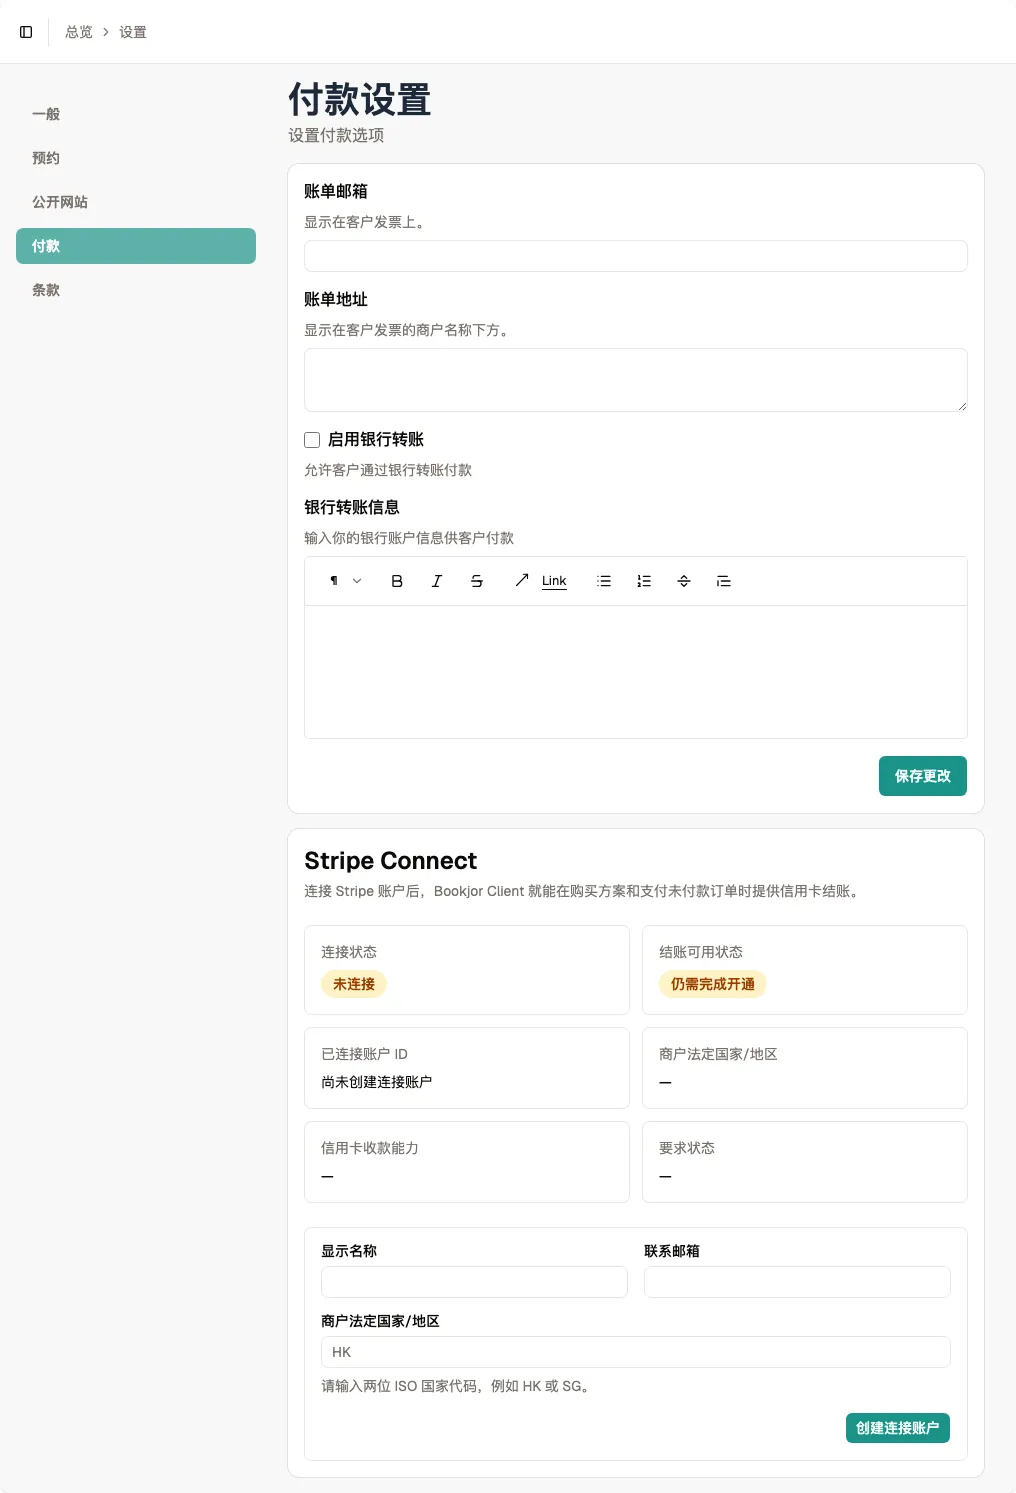Click the Stripe Connect heading
Image resolution: width=1016 pixels, height=1493 pixels.
[x=390, y=861]
